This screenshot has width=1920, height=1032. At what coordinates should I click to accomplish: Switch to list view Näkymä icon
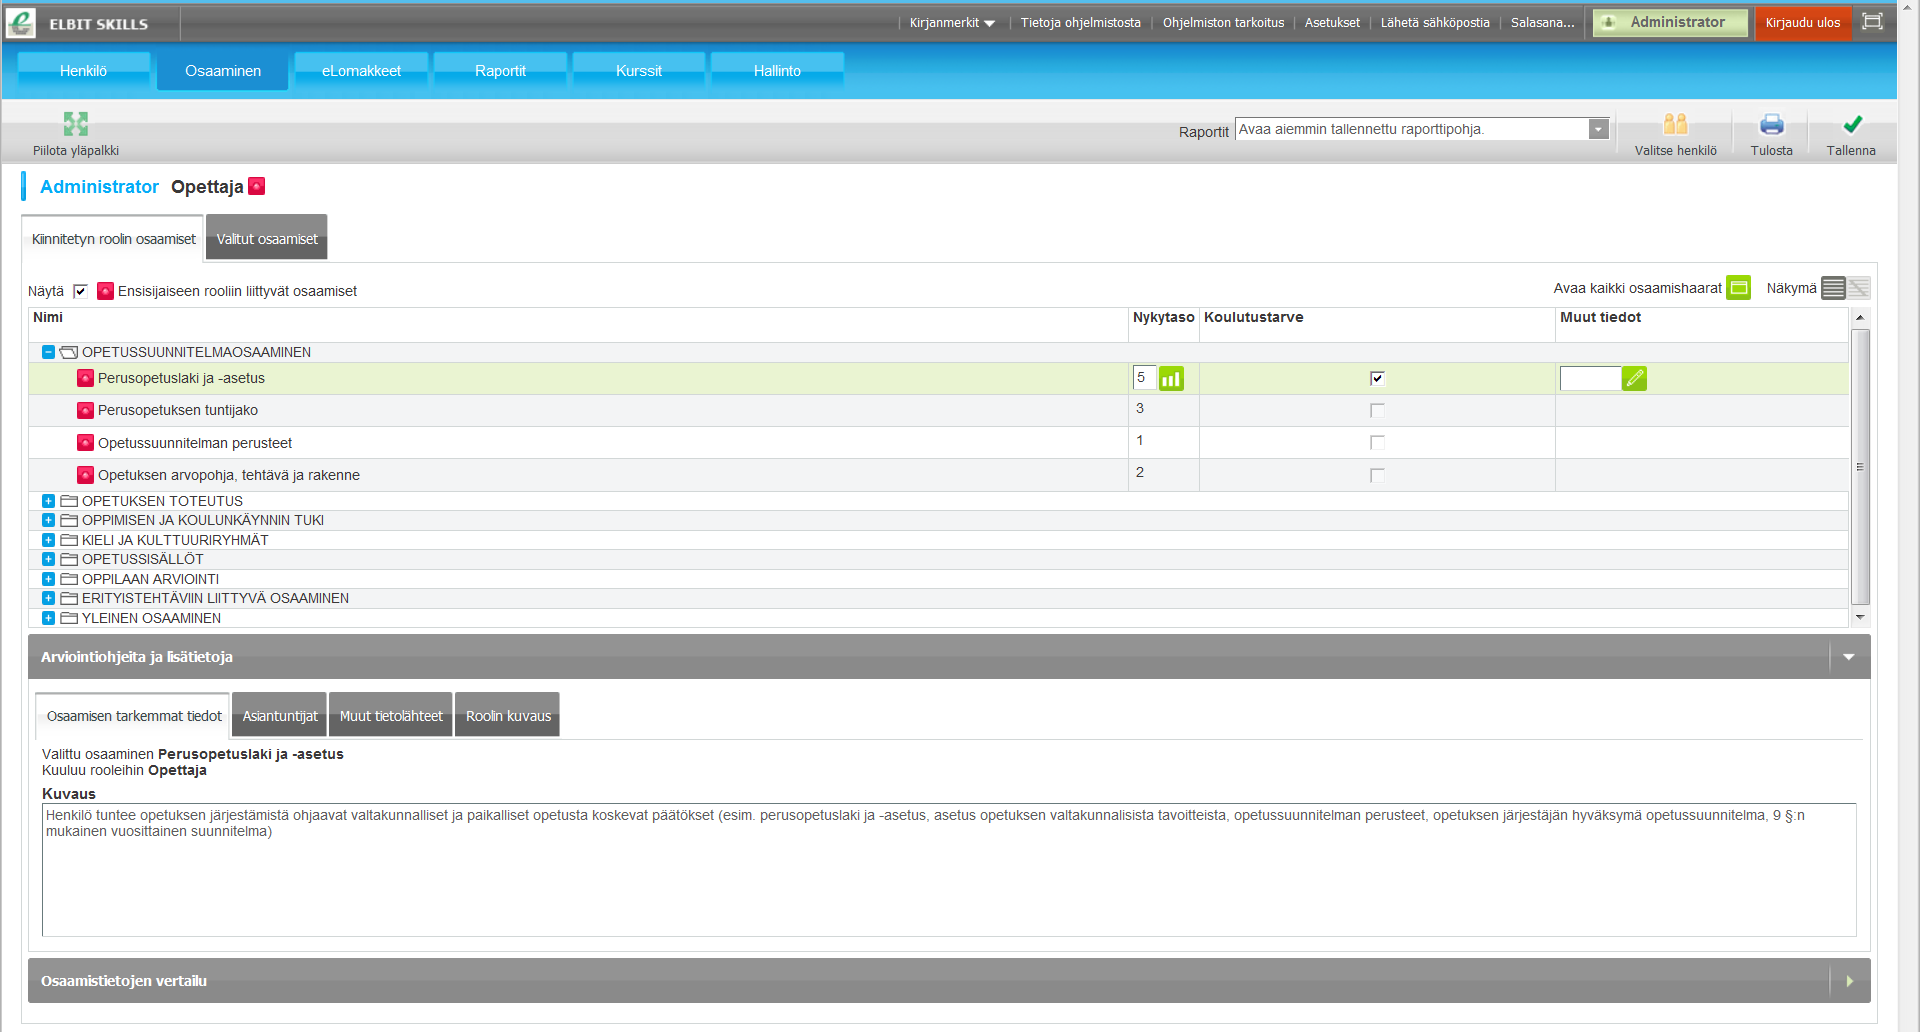tap(1833, 288)
